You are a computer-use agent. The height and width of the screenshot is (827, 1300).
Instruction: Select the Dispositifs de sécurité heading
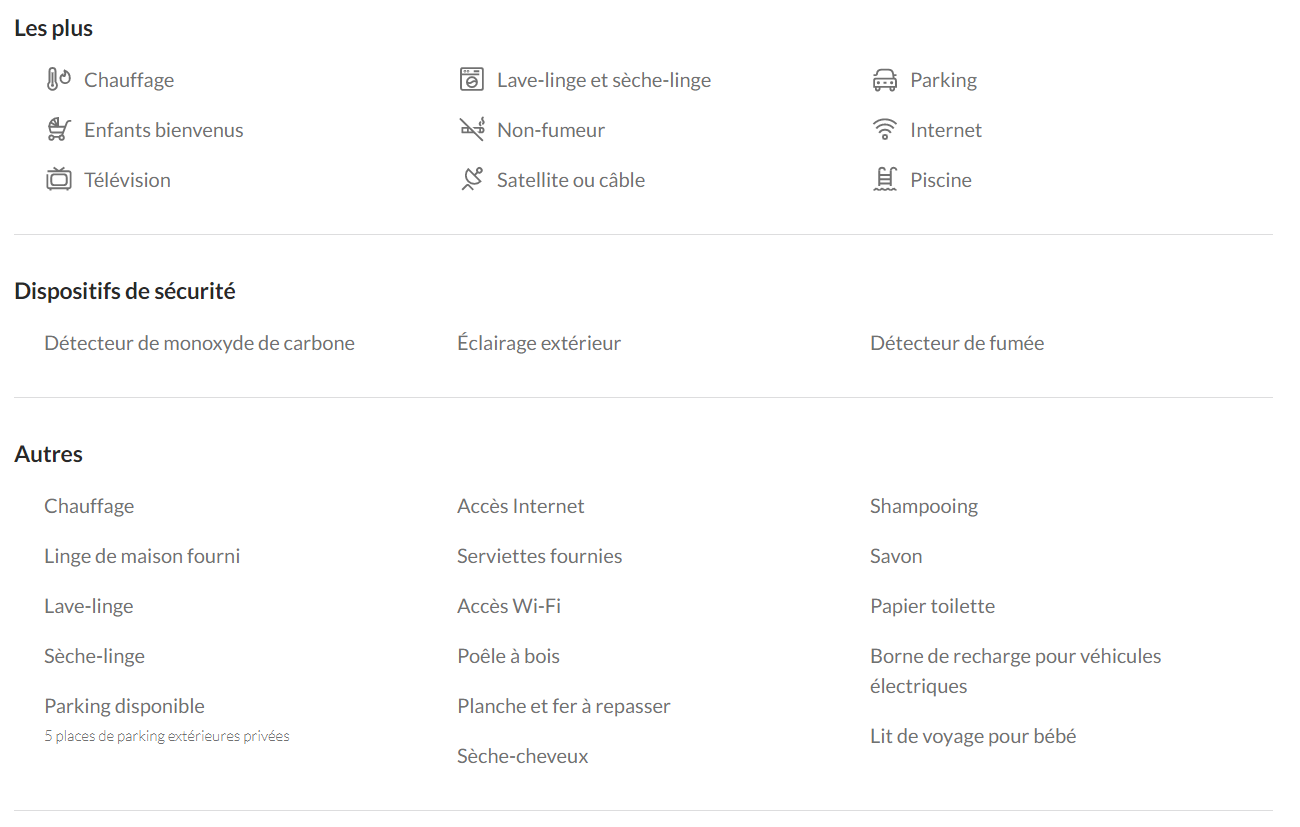click(x=125, y=291)
